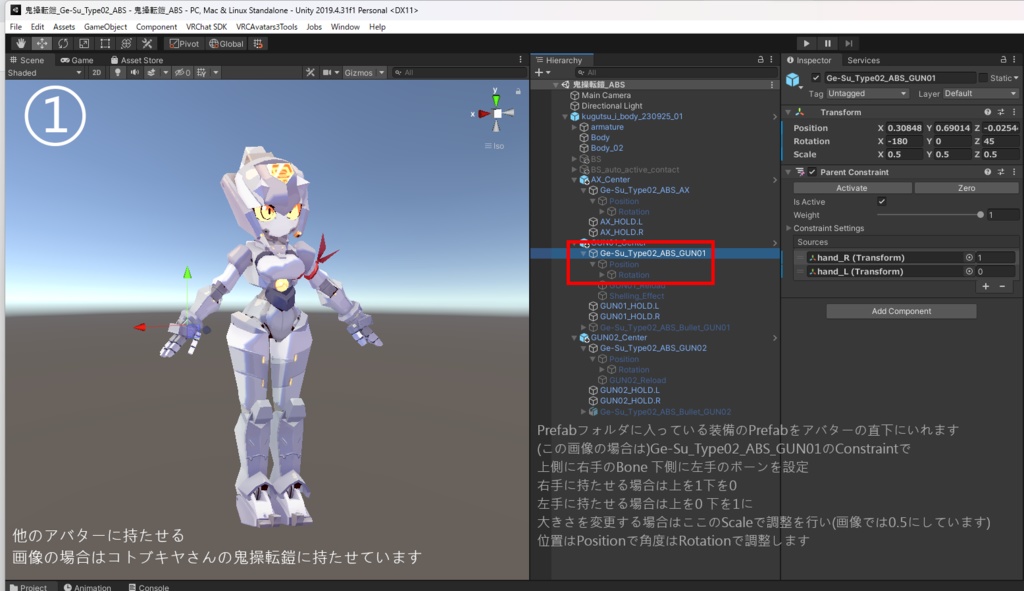Click the Add Component button
1024x591 pixels.
[x=899, y=310]
